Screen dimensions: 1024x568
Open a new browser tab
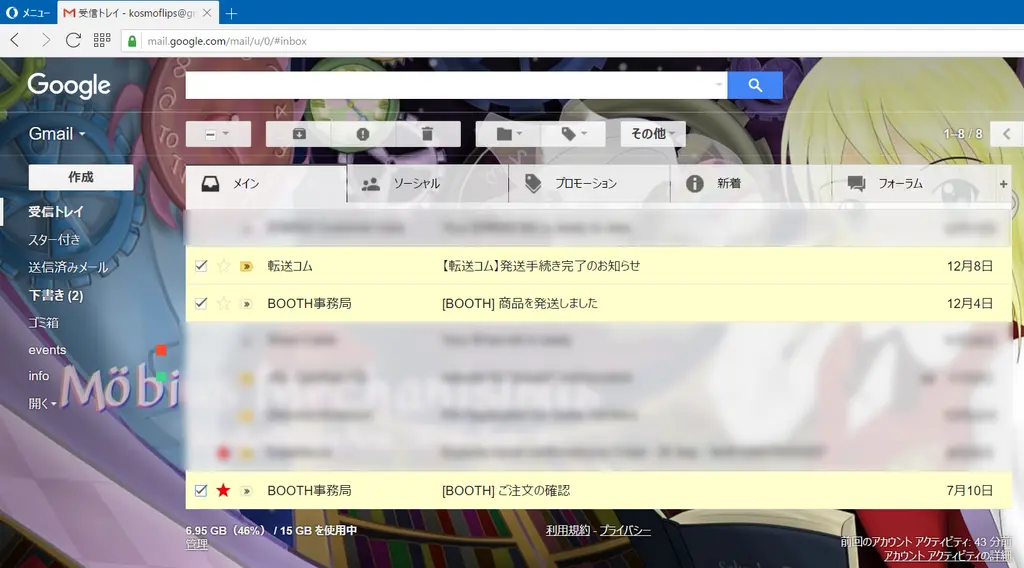tap(231, 12)
